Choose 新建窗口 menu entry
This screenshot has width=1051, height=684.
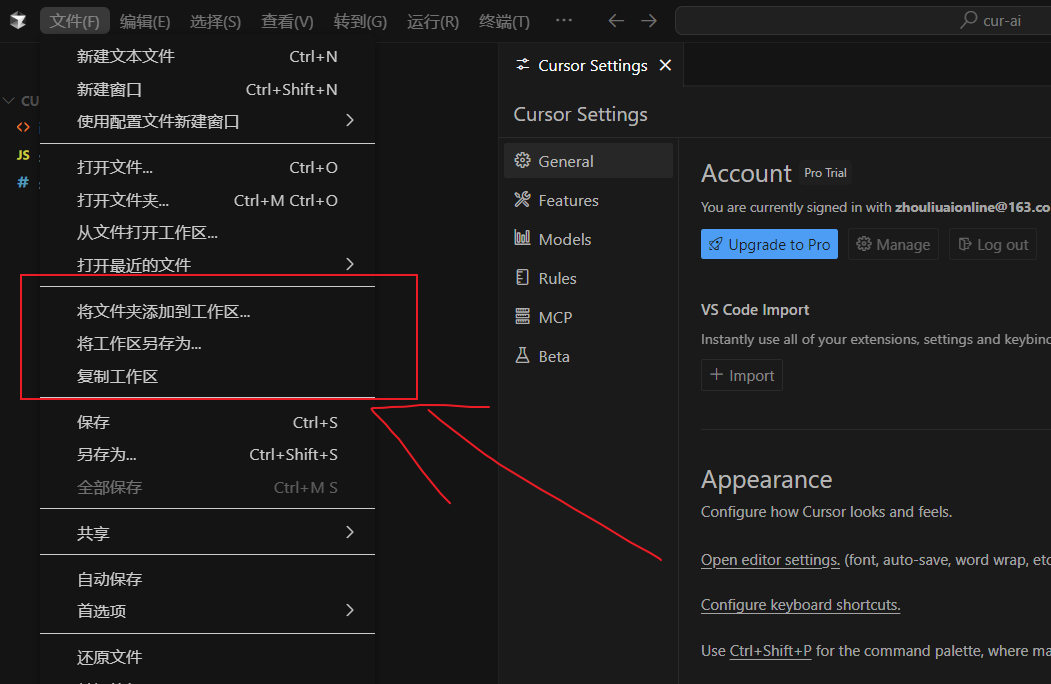(x=207, y=89)
